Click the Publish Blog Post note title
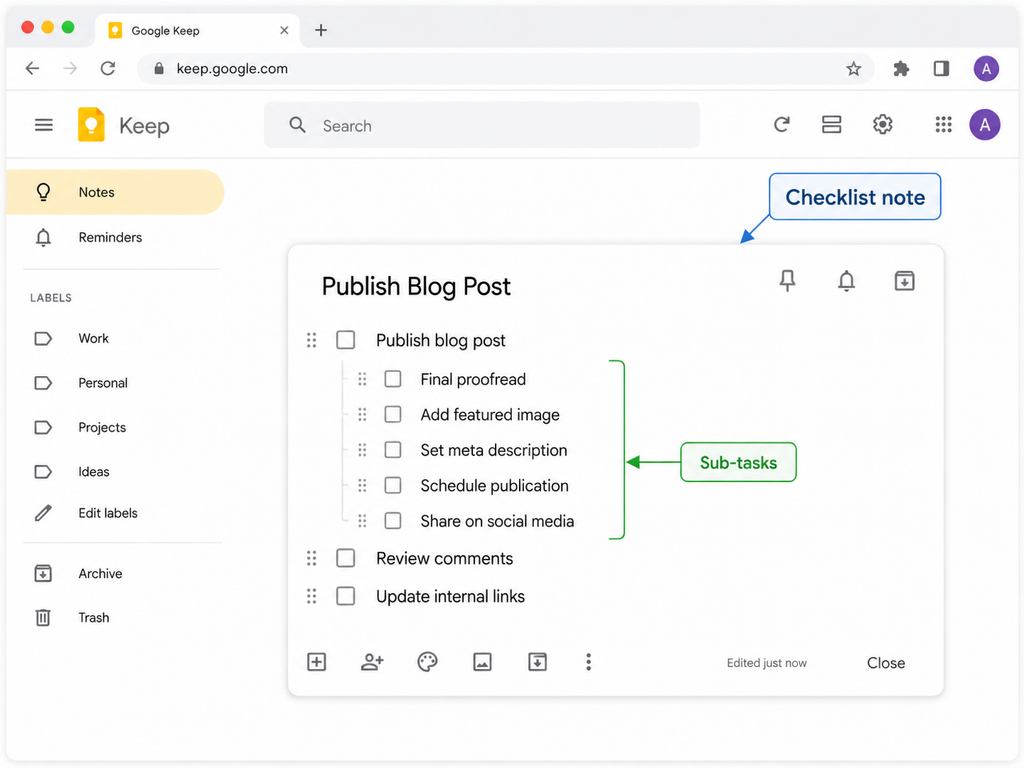1024x768 pixels. point(416,286)
